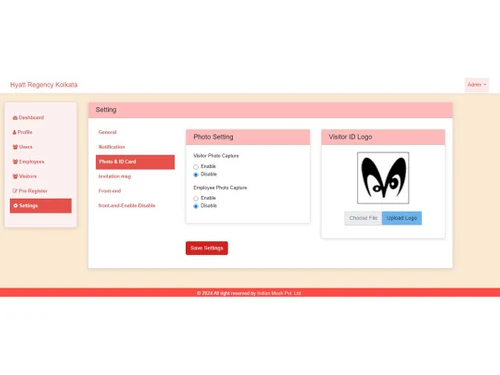Click the Settings gear icon

(15, 206)
